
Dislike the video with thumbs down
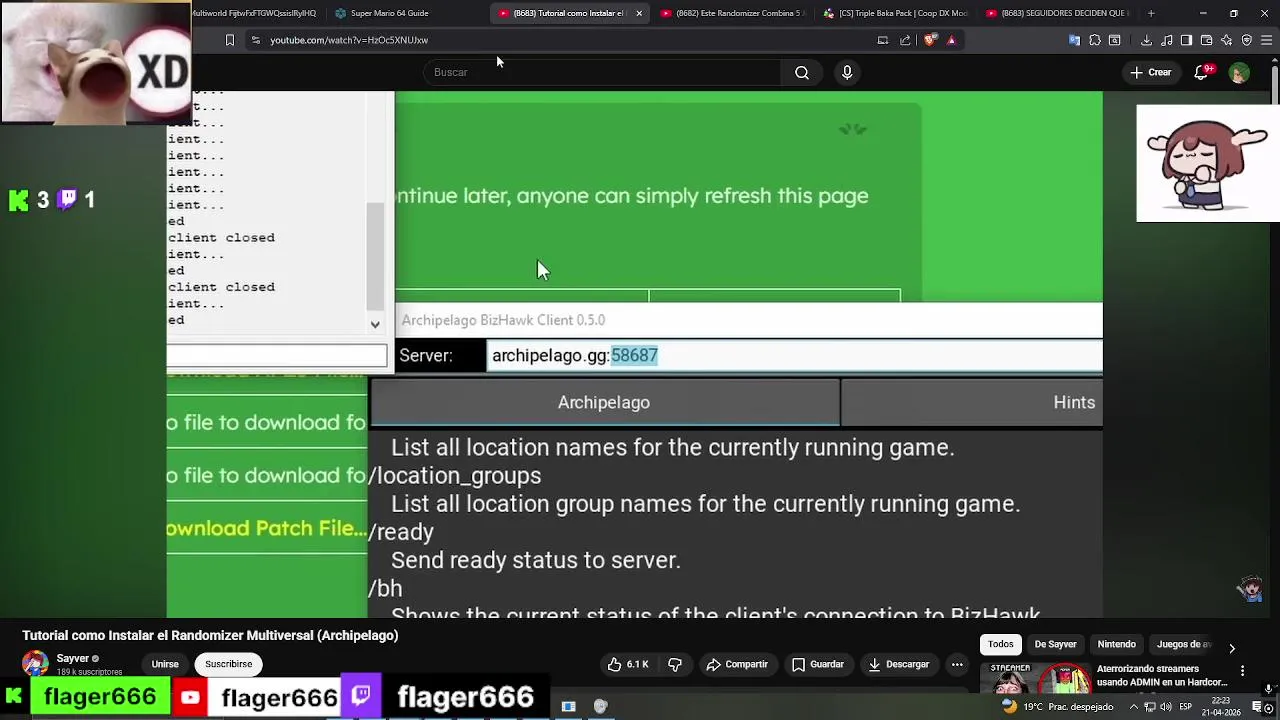pos(675,664)
